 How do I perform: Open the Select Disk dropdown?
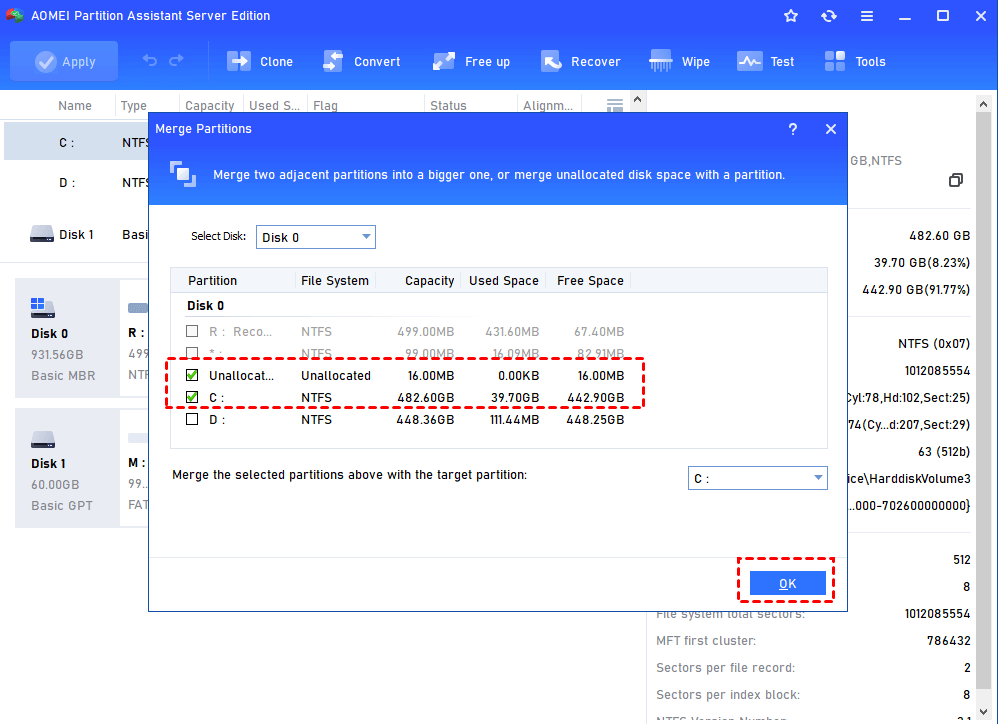tap(316, 237)
